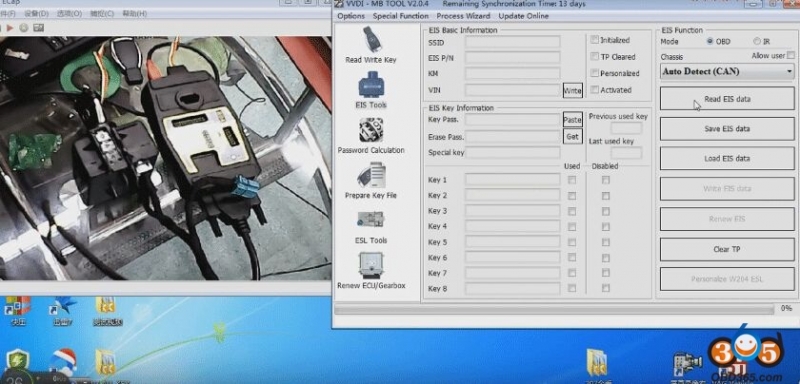
Task: Click the SSID input field
Action: (x=512, y=42)
